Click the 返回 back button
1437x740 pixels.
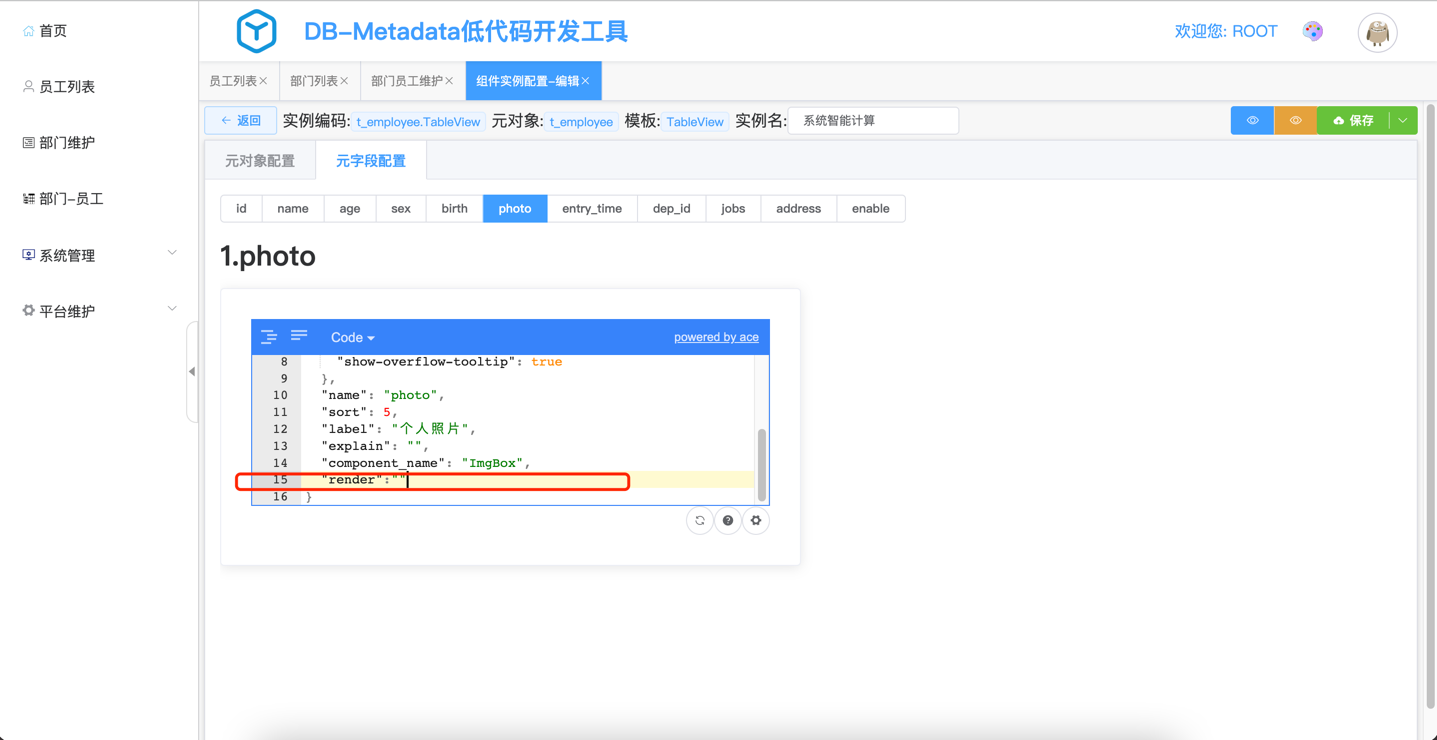pyautogui.click(x=241, y=121)
